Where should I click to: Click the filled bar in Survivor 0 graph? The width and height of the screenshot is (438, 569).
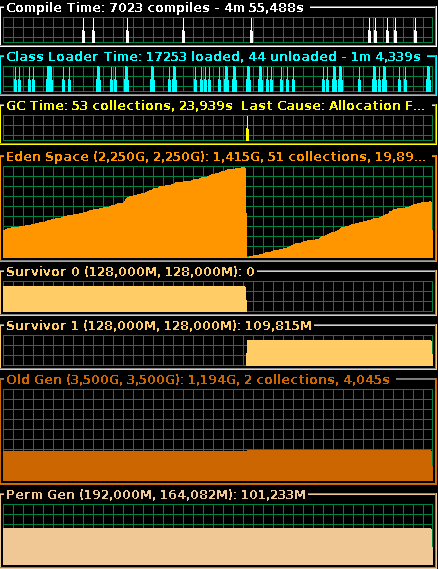(x=125, y=299)
